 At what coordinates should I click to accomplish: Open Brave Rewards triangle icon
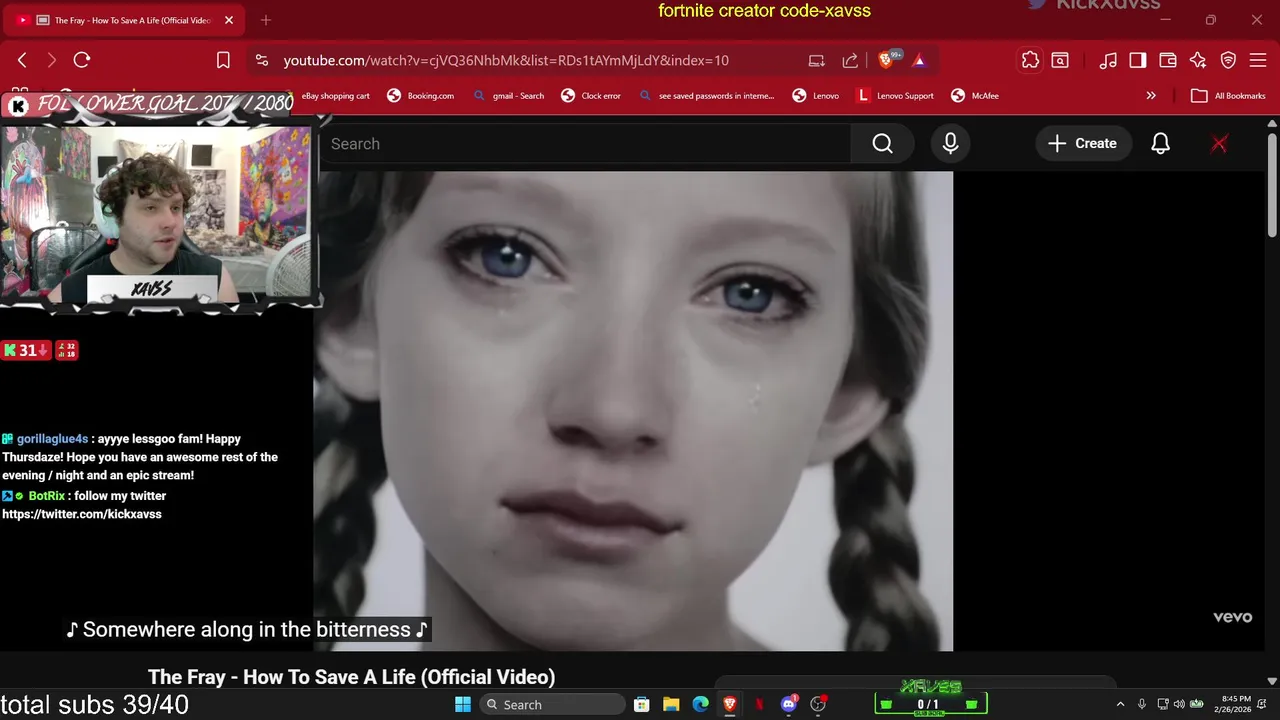tap(919, 60)
